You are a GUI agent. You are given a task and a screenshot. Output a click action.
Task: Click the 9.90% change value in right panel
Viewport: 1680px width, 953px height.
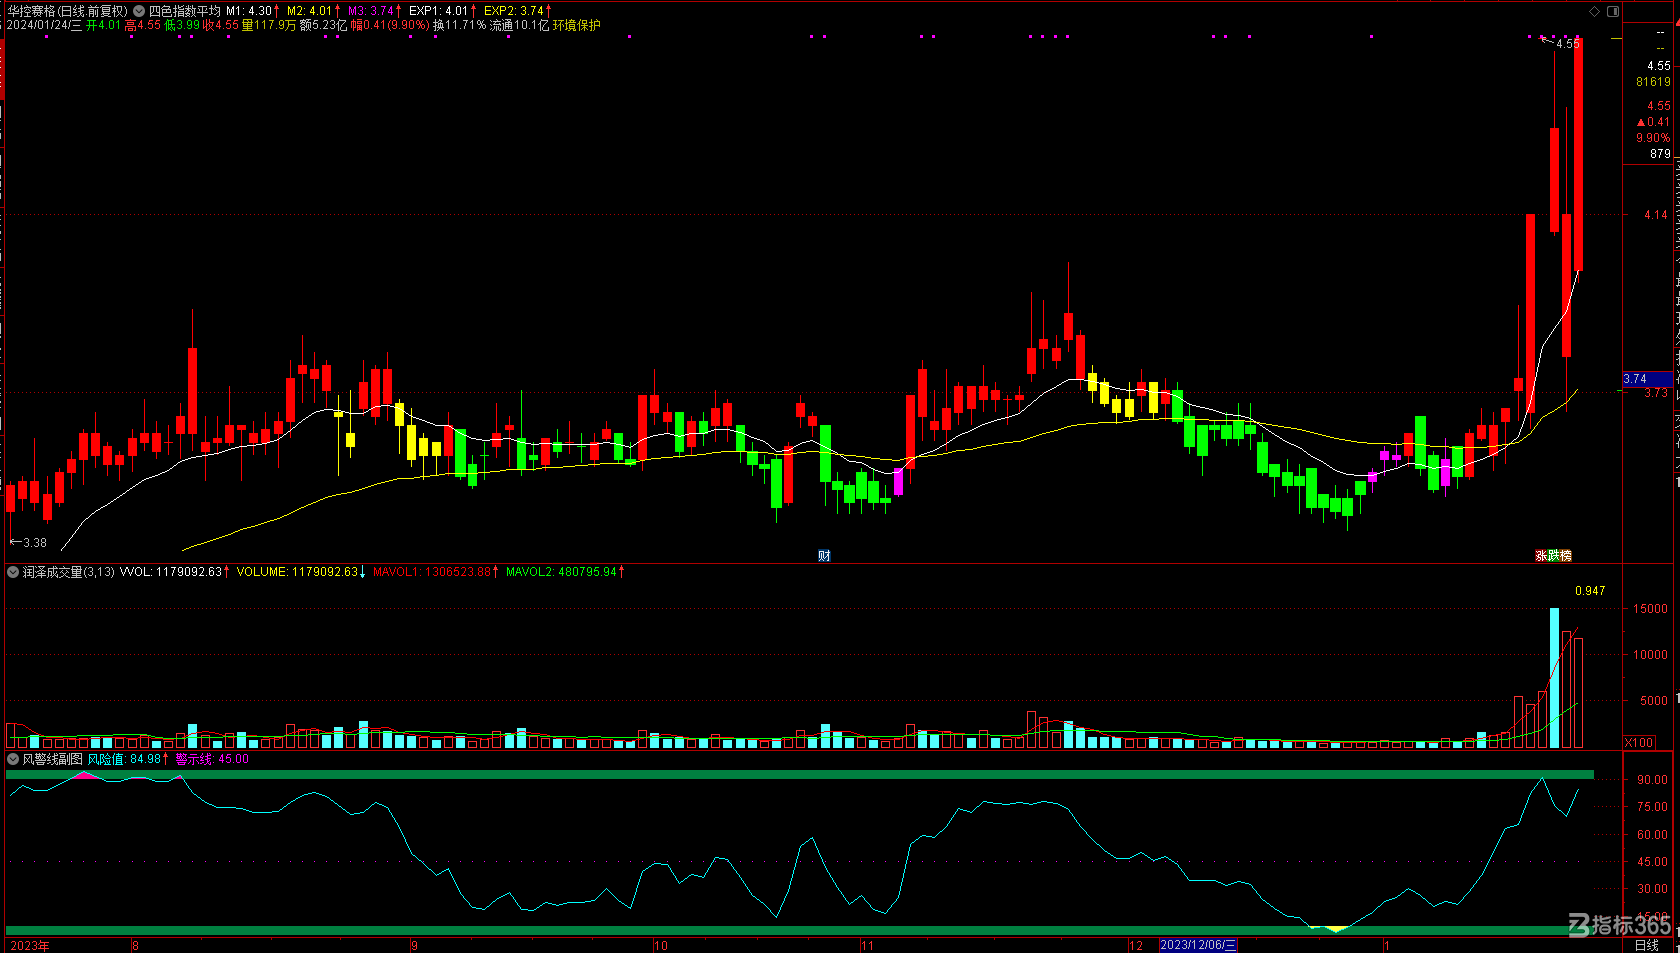pos(1653,138)
